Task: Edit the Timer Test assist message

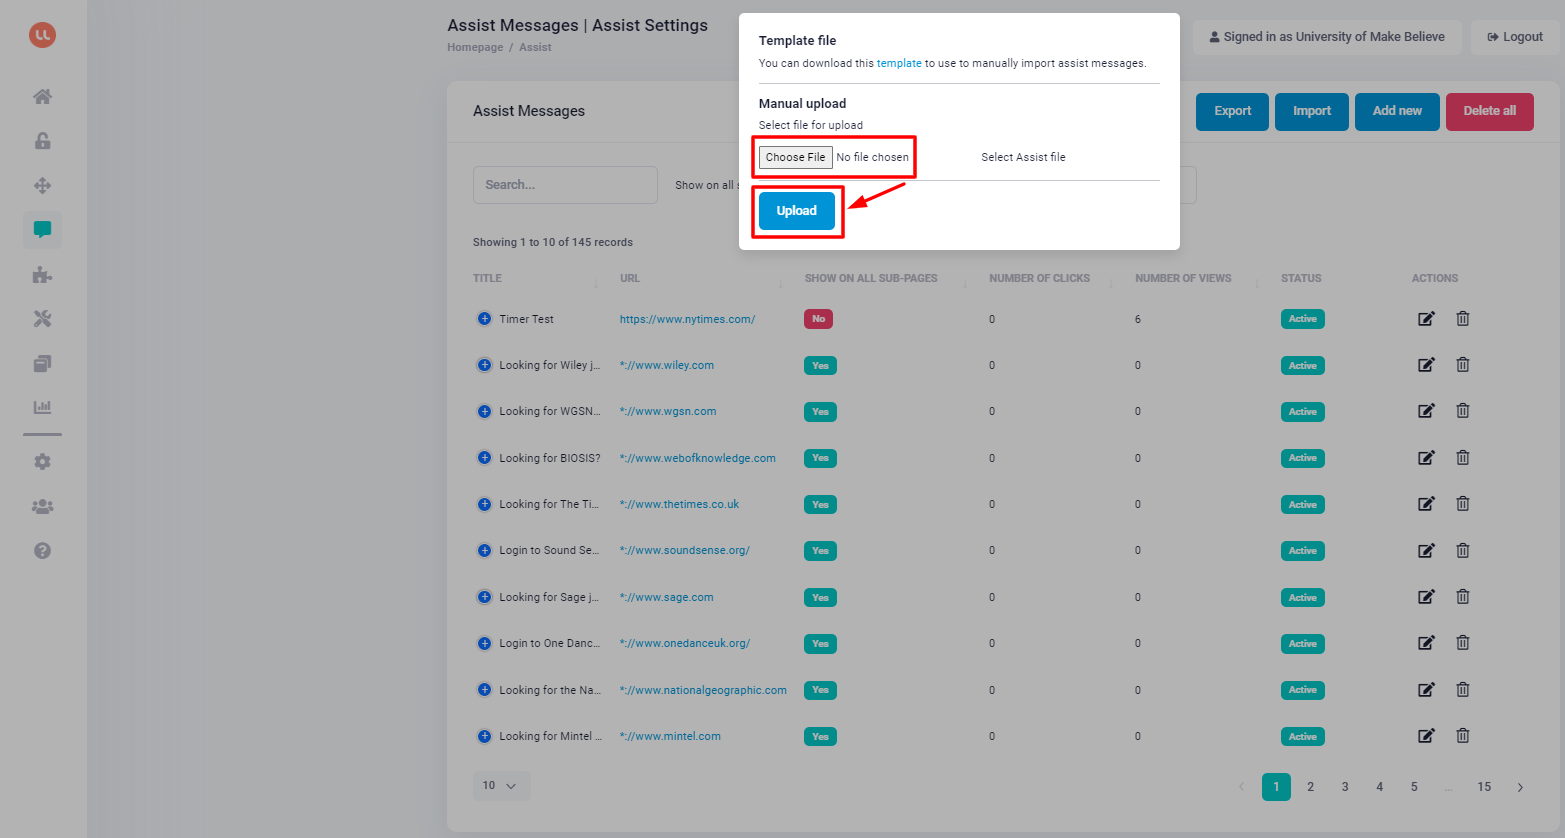Action: pyautogui.click(x=1426, y=318)
